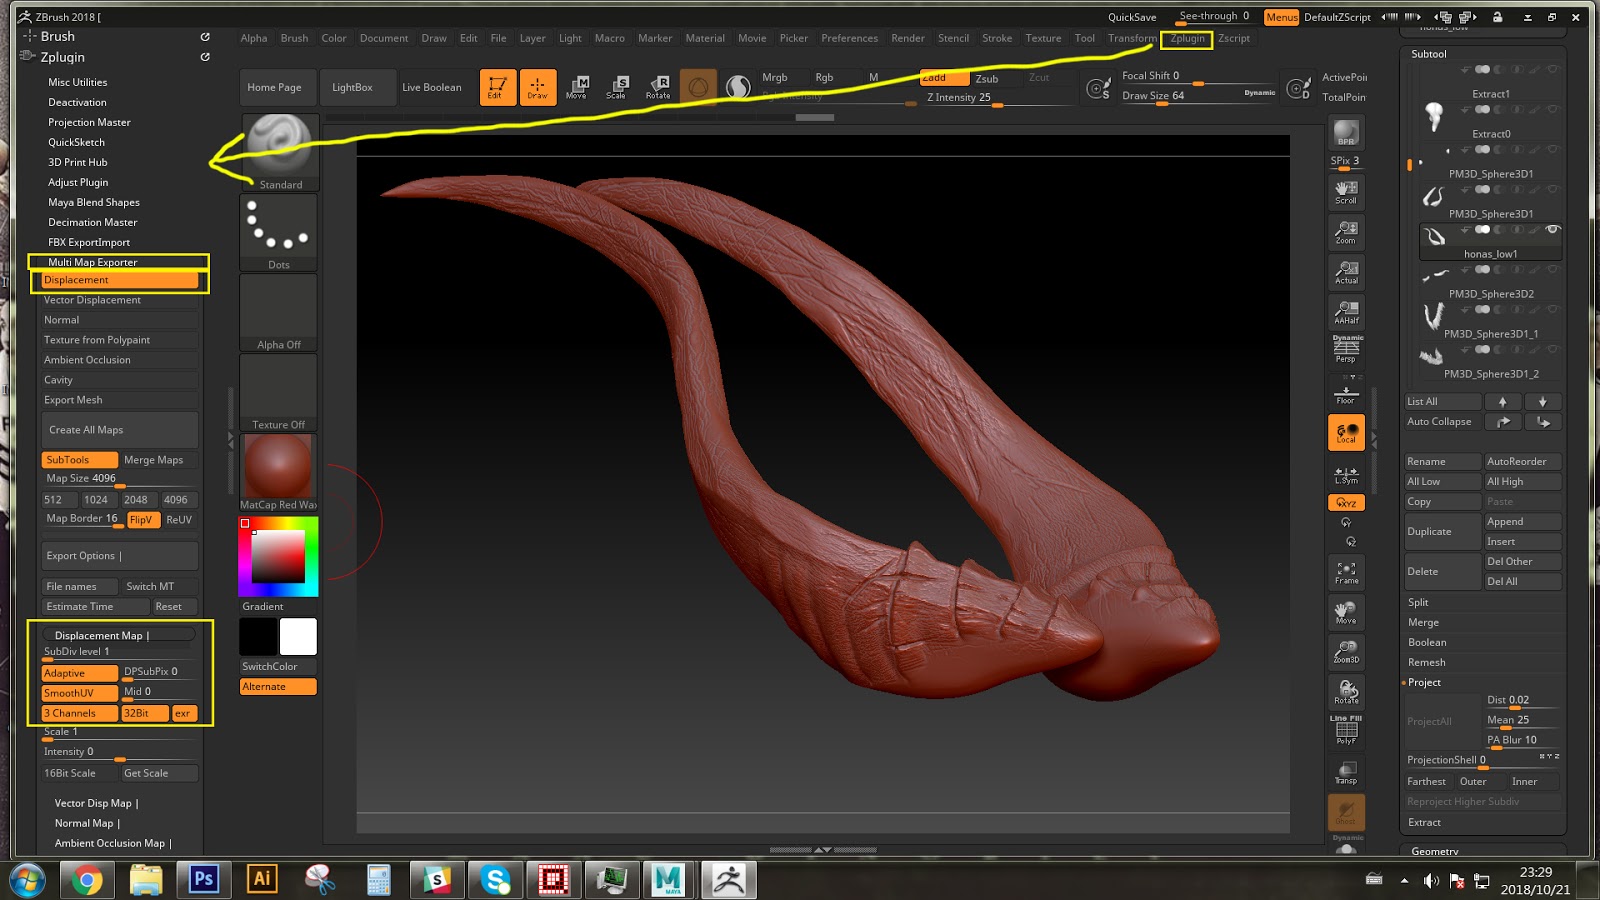This screenshot has height=900, width=1600.
Task: Select the white main color swatch
Action: (298, 637)
